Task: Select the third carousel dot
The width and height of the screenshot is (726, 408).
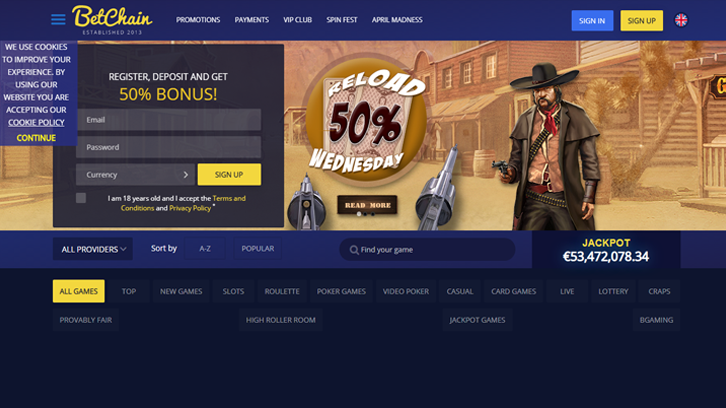Action: [373, 214]
